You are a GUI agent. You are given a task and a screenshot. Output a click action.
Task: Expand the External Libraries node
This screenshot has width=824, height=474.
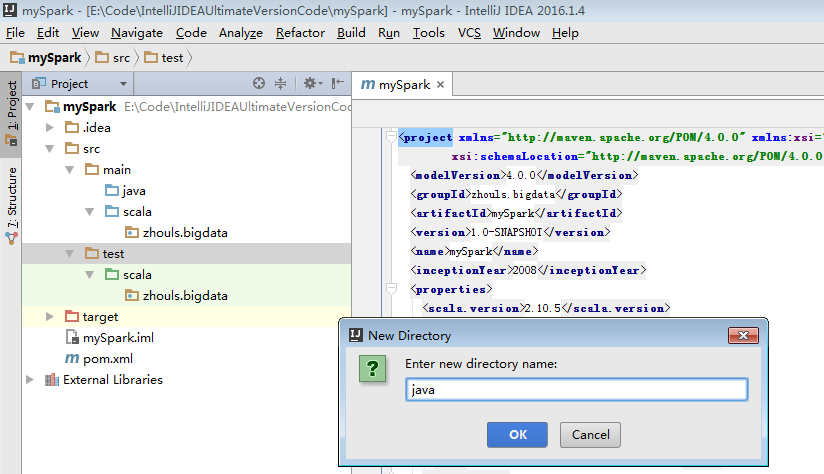point(30,379)
